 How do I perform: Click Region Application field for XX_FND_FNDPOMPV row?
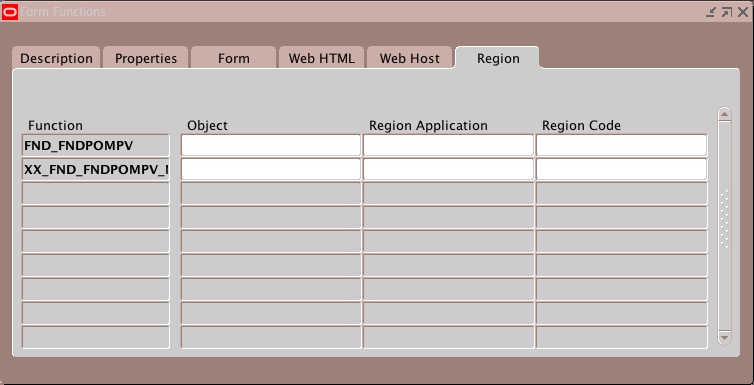pyautogui.click(x=448, y=169)
